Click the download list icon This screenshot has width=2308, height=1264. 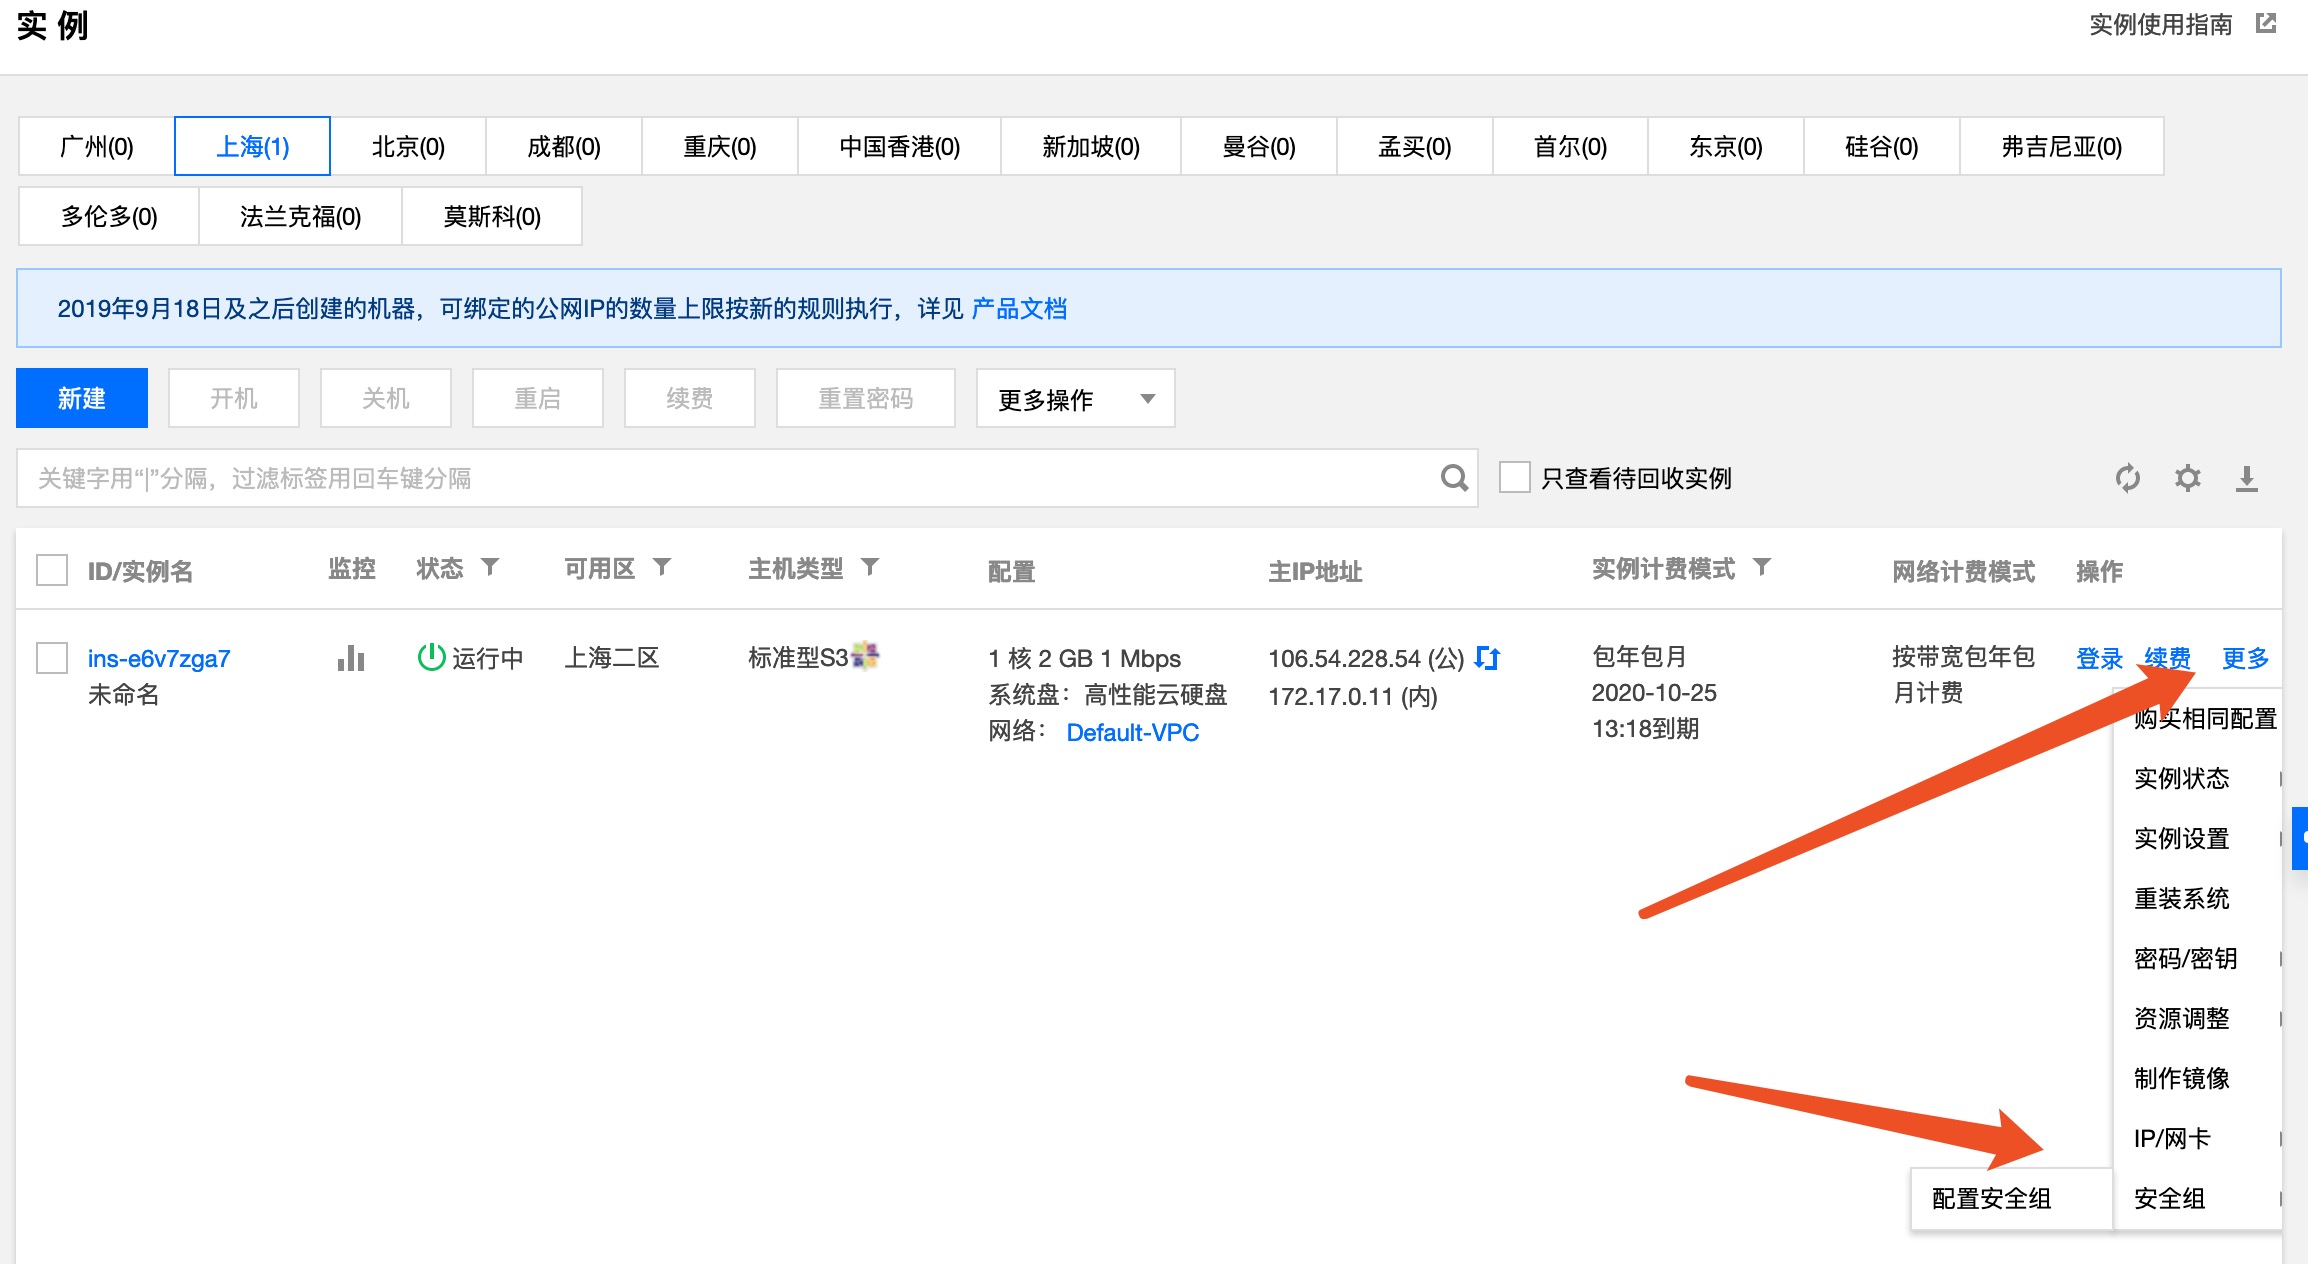[2246, 478]
